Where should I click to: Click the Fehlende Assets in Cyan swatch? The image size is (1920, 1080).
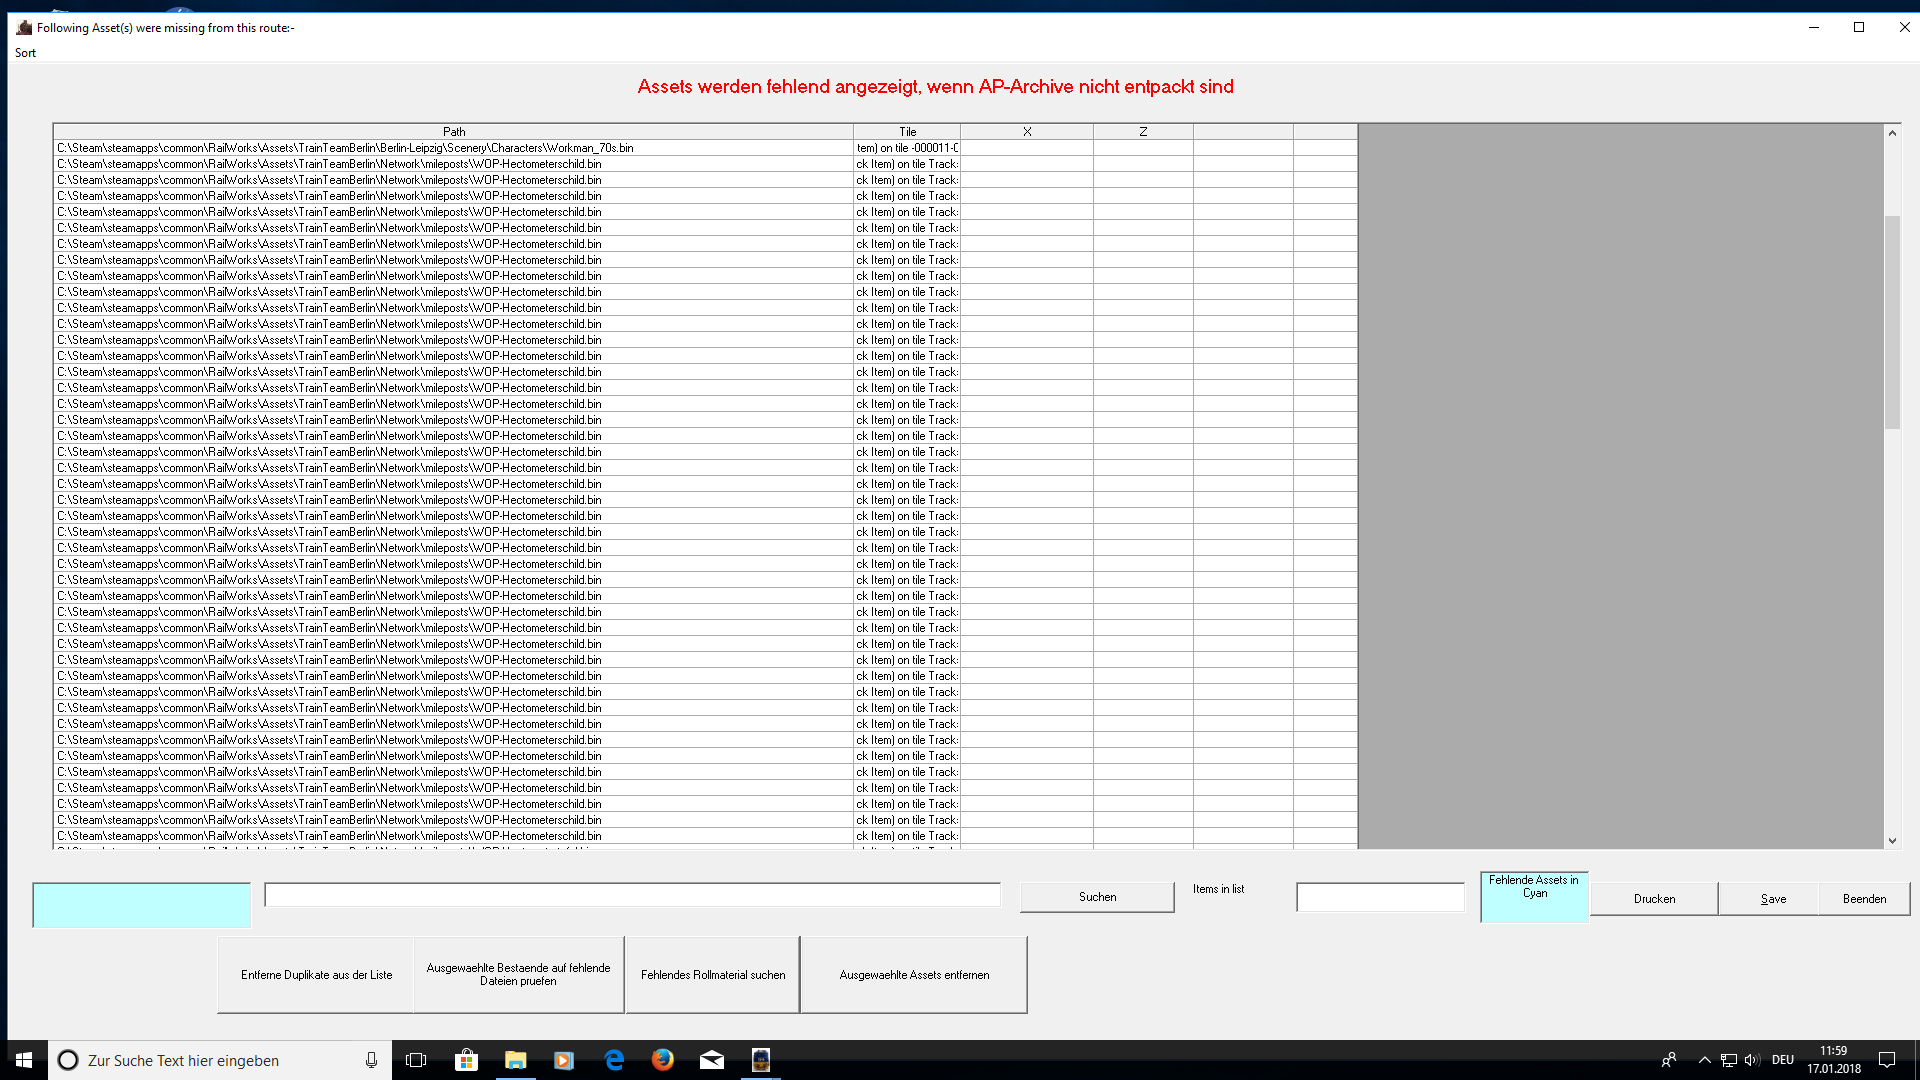click(x=1534, y=898)
